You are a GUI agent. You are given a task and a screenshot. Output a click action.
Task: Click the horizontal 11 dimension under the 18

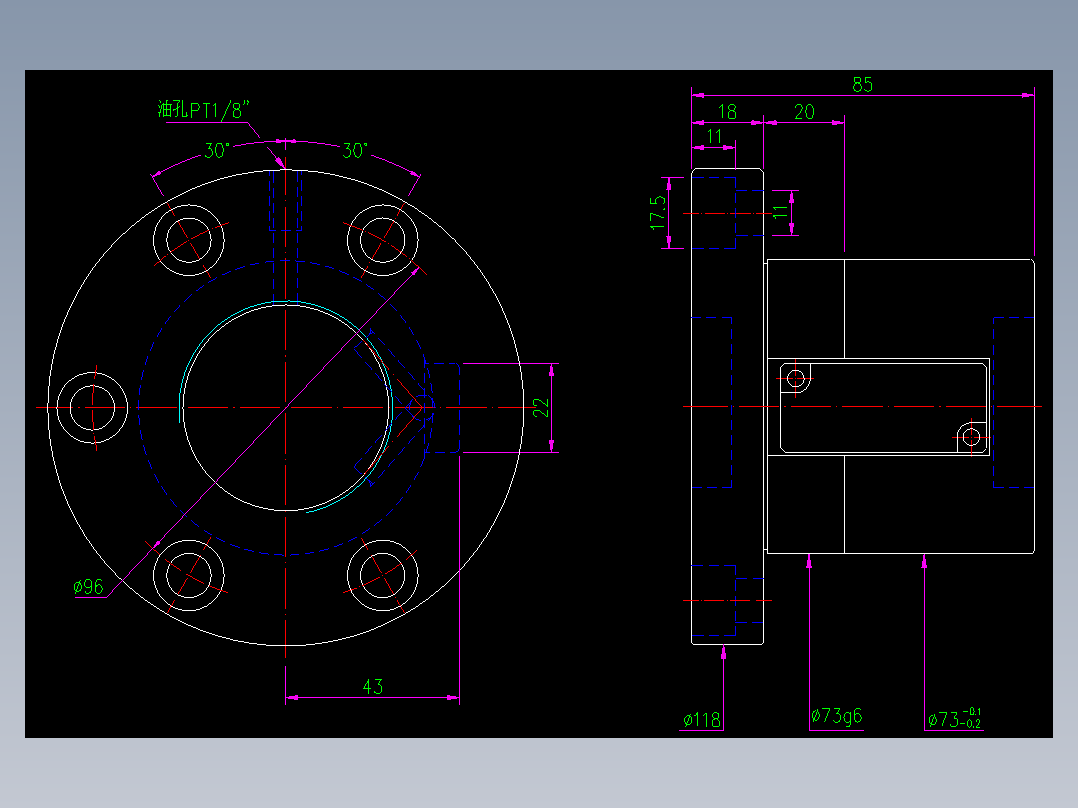coord(714,136)
